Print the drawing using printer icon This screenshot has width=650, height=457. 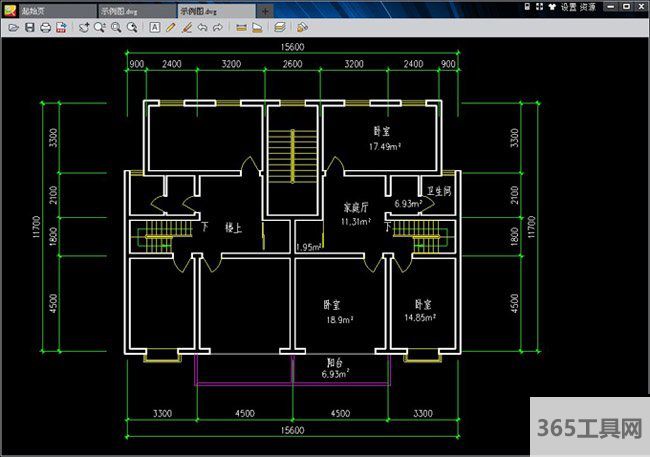click(x=45, y=27)
